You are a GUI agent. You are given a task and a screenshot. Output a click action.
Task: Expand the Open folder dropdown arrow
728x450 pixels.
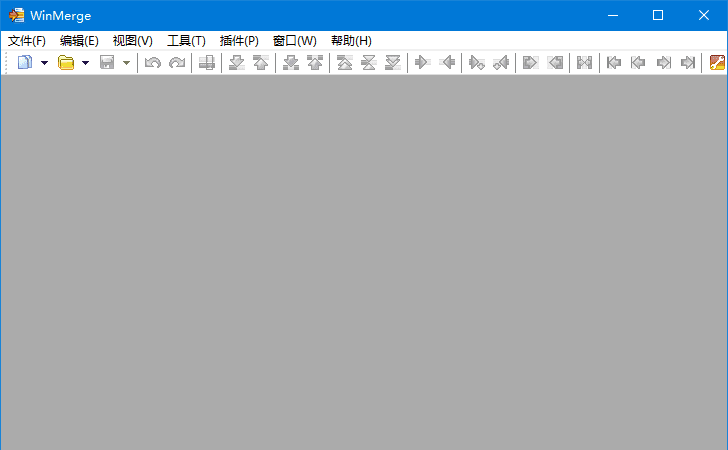click(x=85, y=63)
